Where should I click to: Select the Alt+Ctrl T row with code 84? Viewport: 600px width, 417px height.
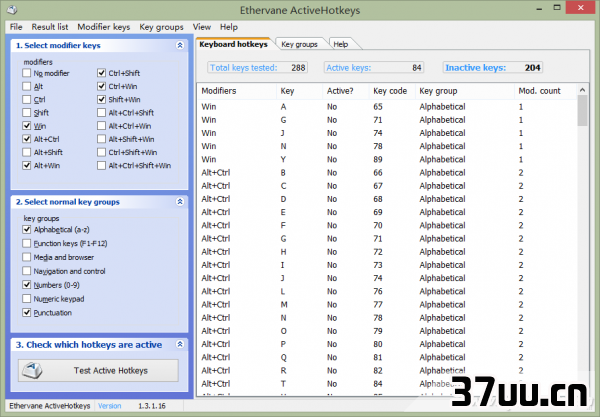pos(387,384)
